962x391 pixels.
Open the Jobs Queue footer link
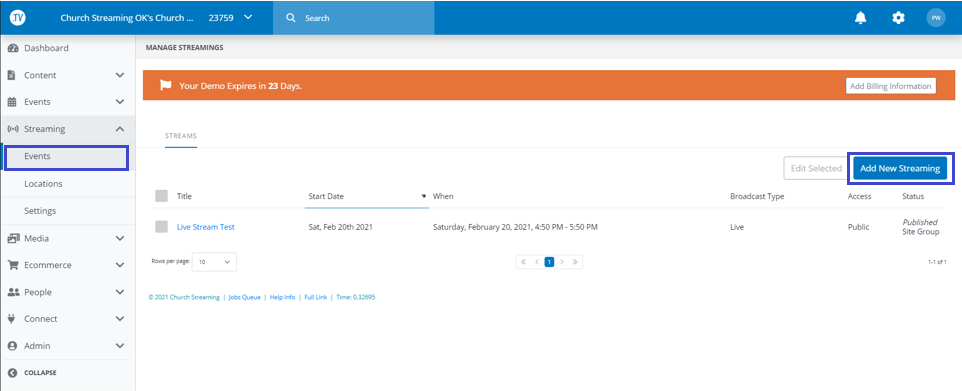click(x=244, y=297)
